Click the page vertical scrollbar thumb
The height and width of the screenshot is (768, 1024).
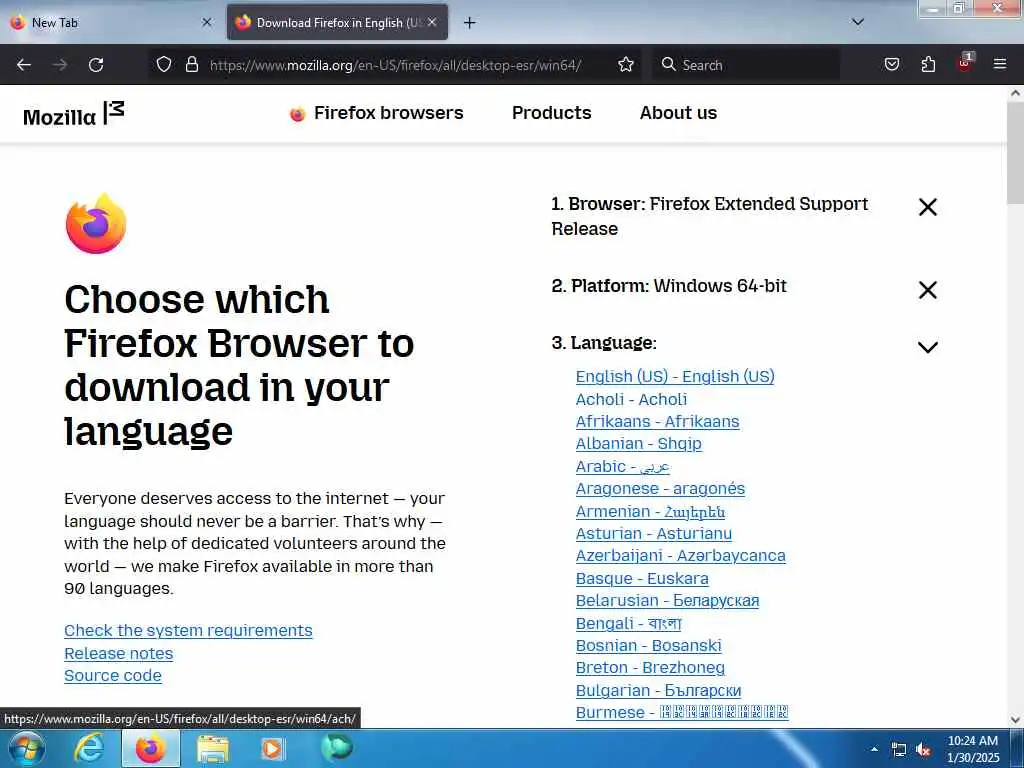(x=1015, y=153)
